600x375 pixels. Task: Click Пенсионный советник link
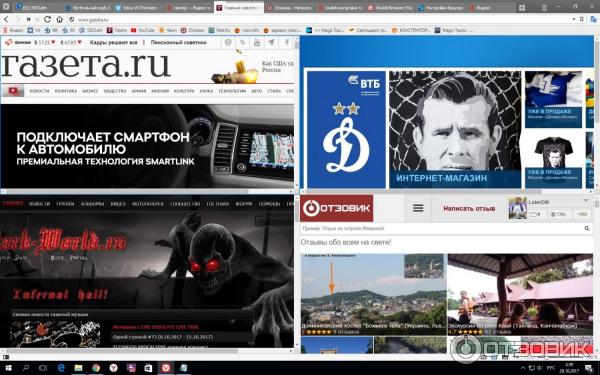178,42
